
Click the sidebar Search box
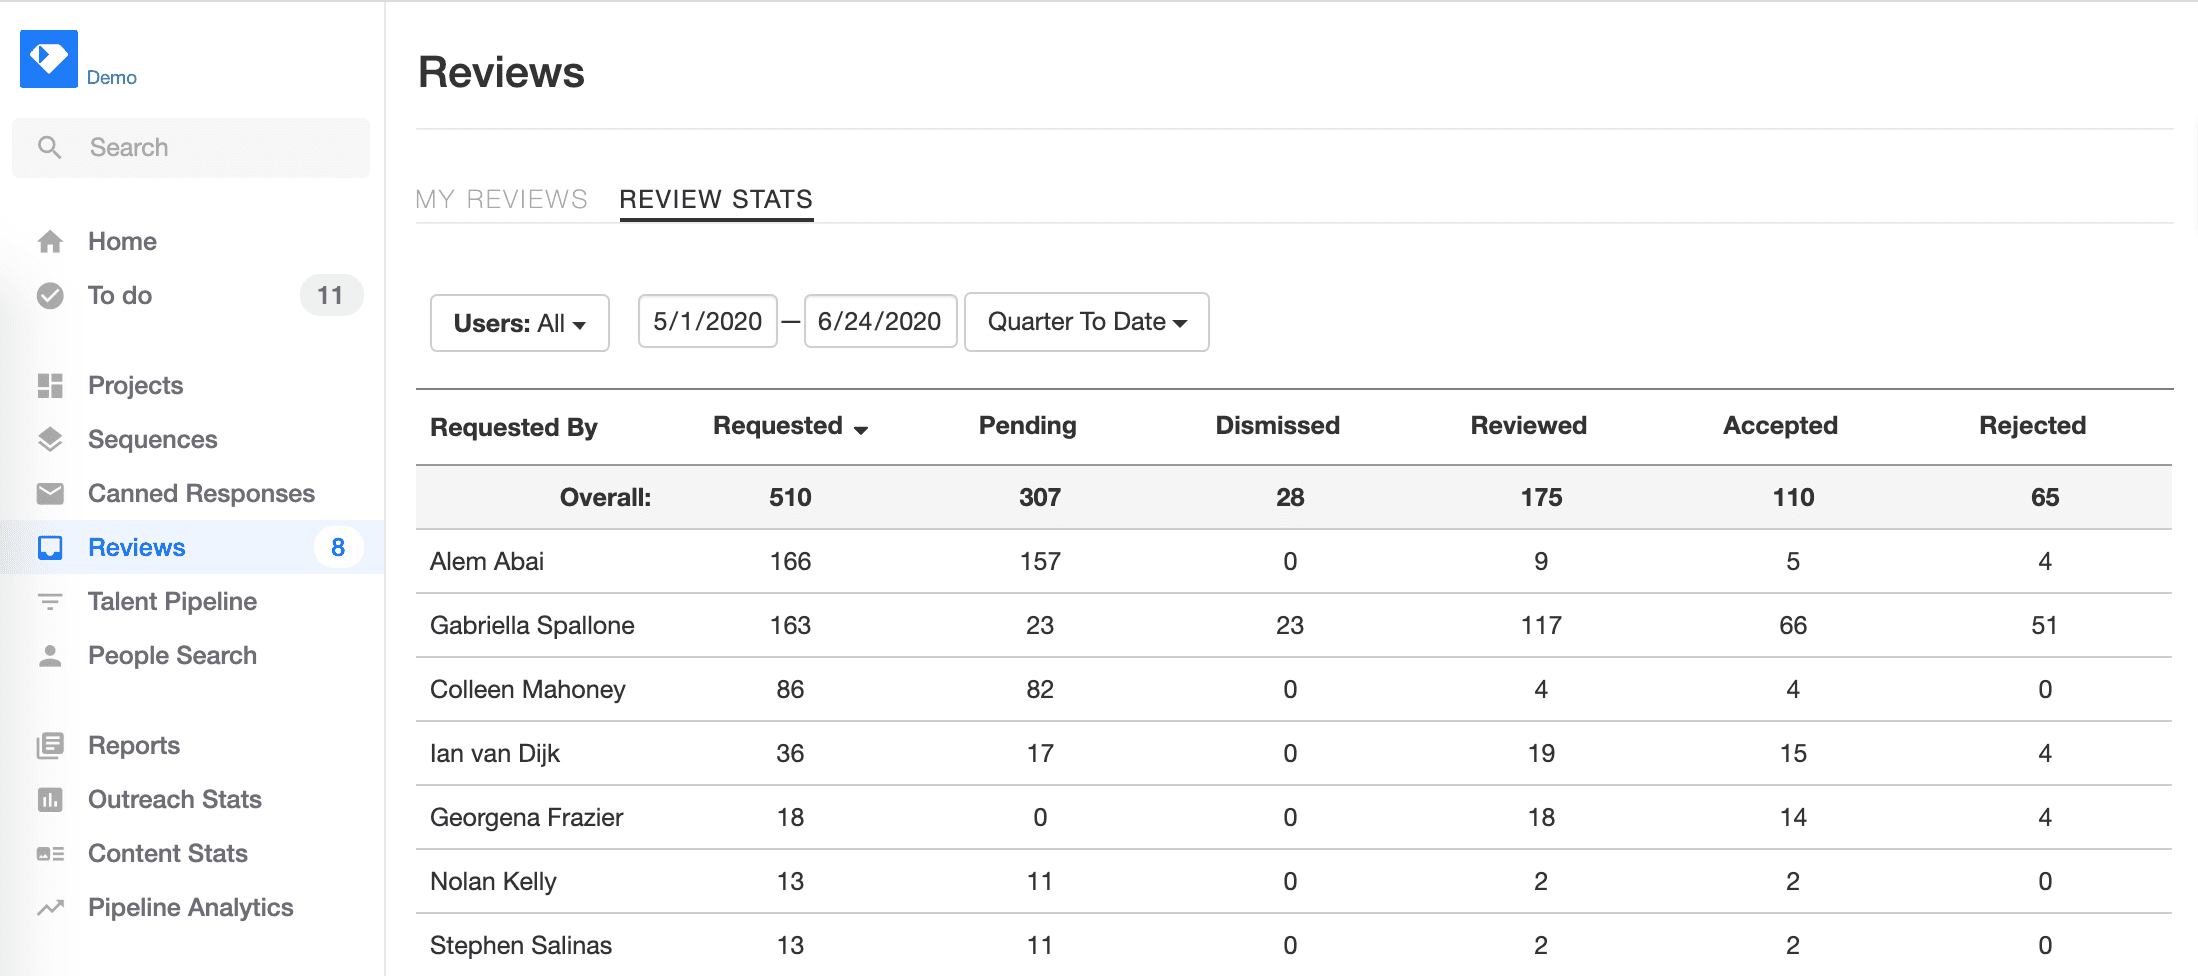[191, 148]
